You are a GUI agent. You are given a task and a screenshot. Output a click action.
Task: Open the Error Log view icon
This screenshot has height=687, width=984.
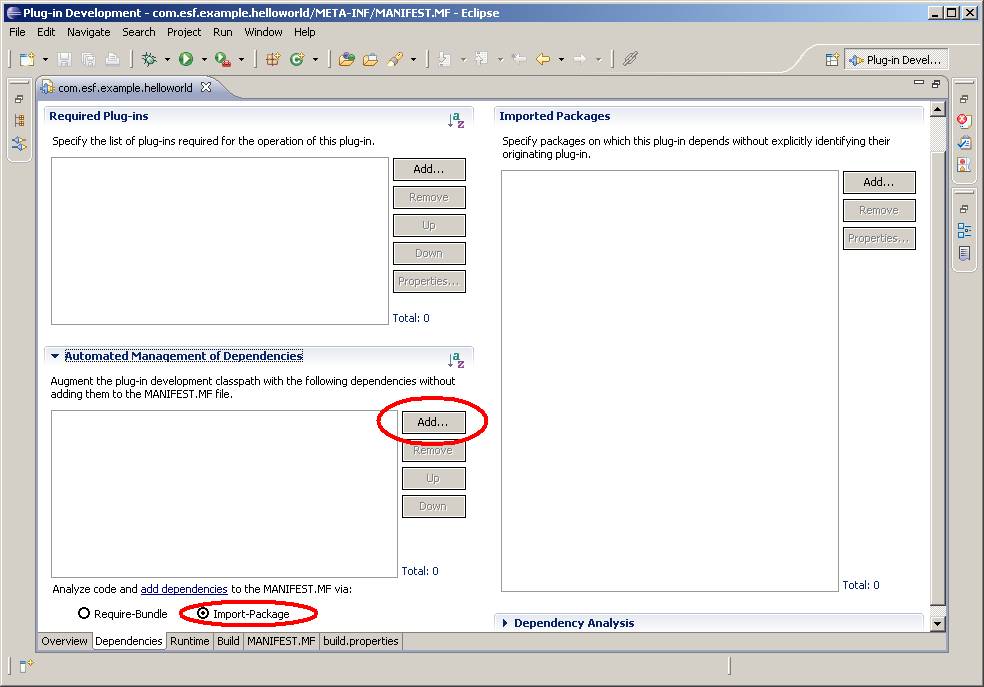coord(964,120)
